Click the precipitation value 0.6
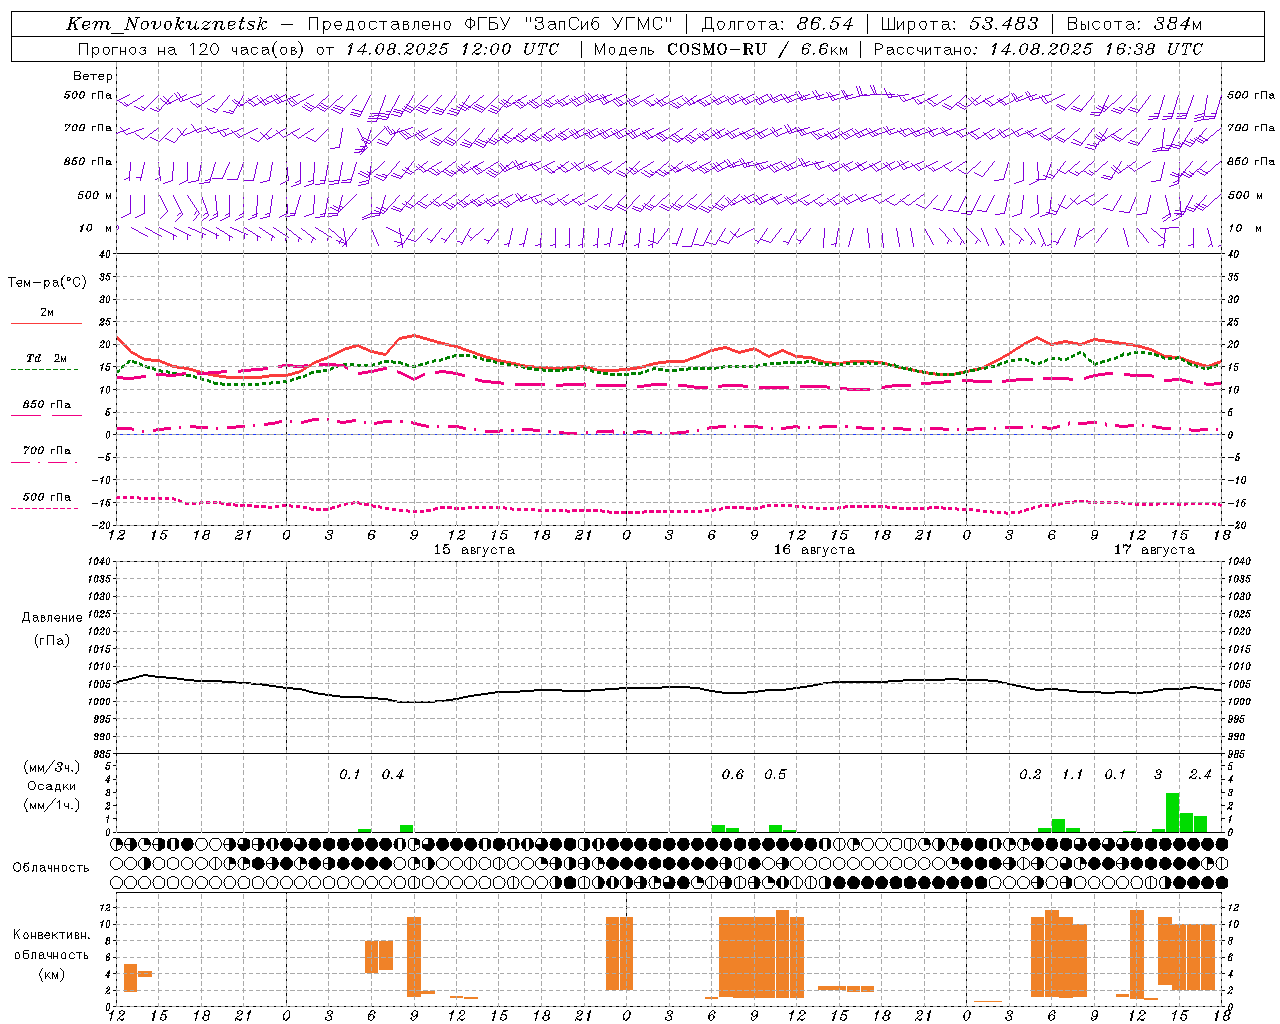Viewport: 1280px width, 1024px height. pos(733,774)
